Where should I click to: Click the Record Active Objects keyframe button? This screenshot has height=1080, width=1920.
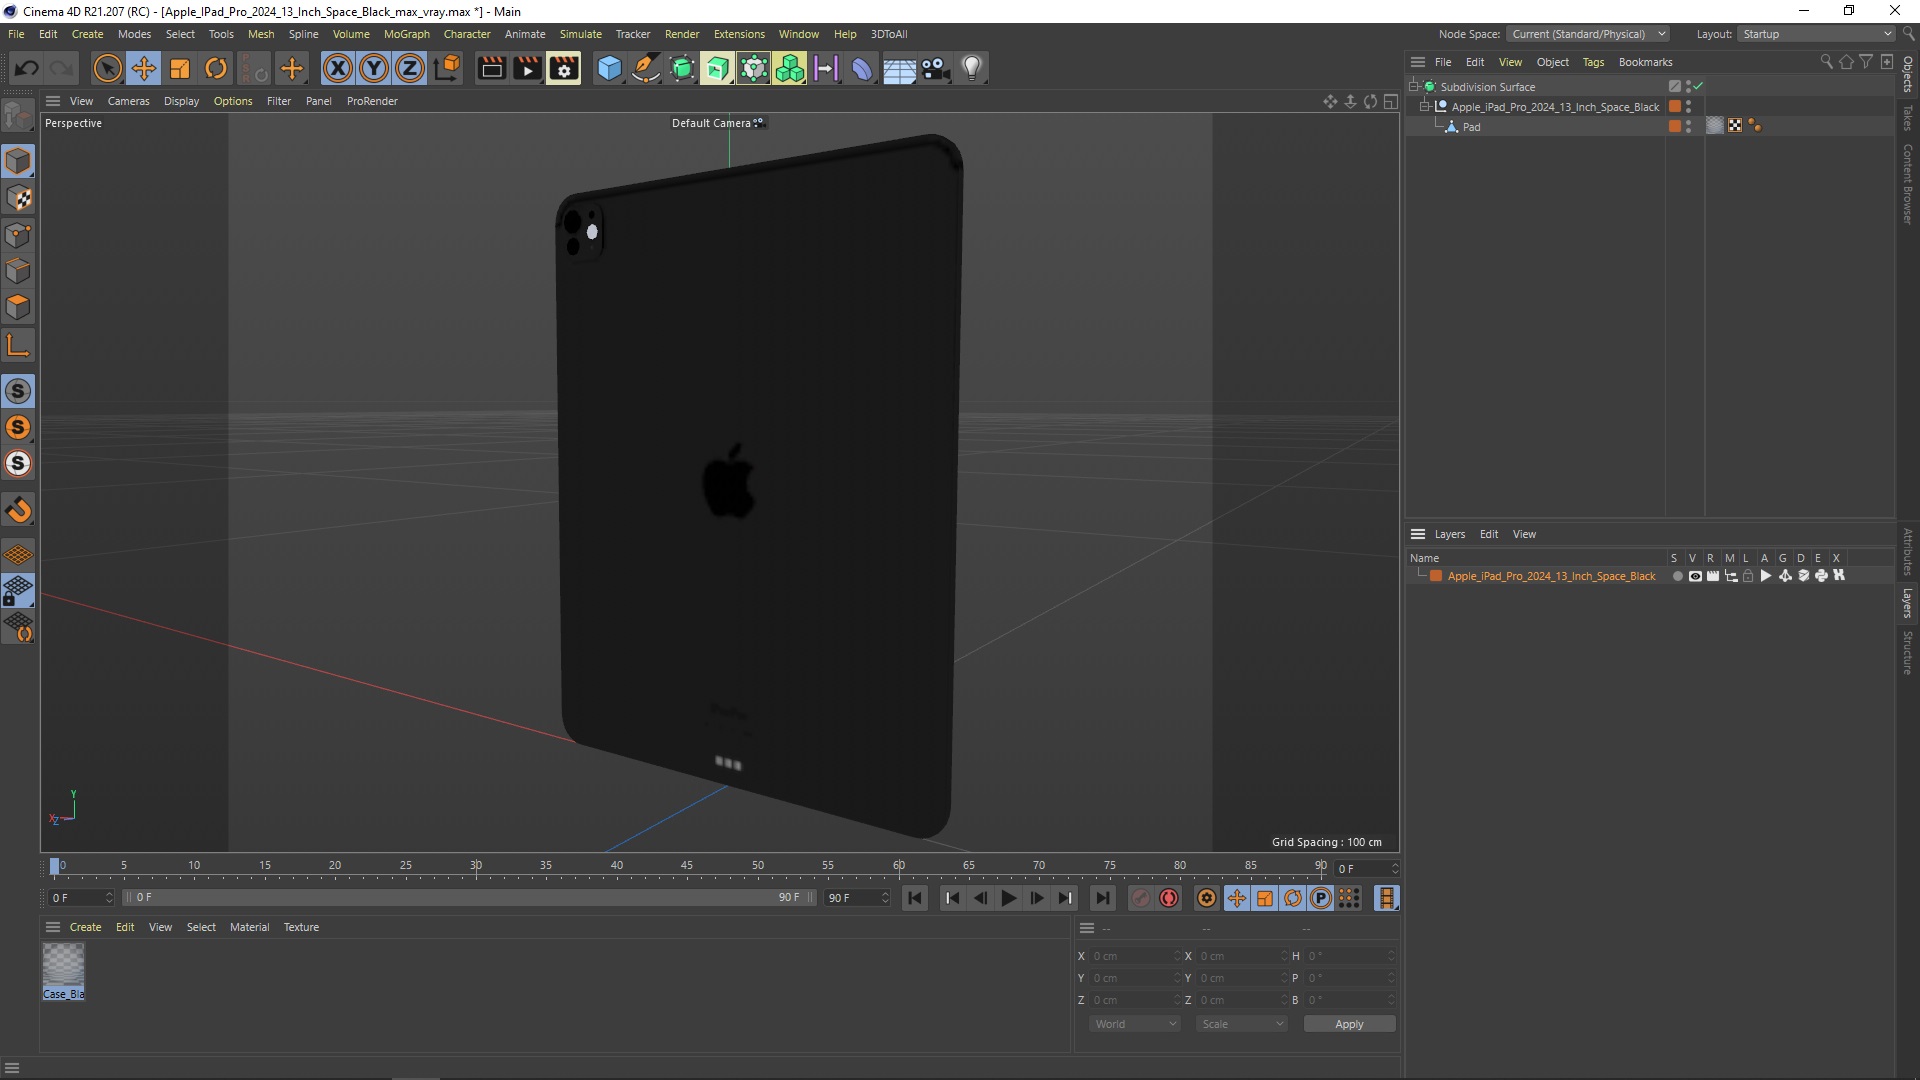[1141, 898]
